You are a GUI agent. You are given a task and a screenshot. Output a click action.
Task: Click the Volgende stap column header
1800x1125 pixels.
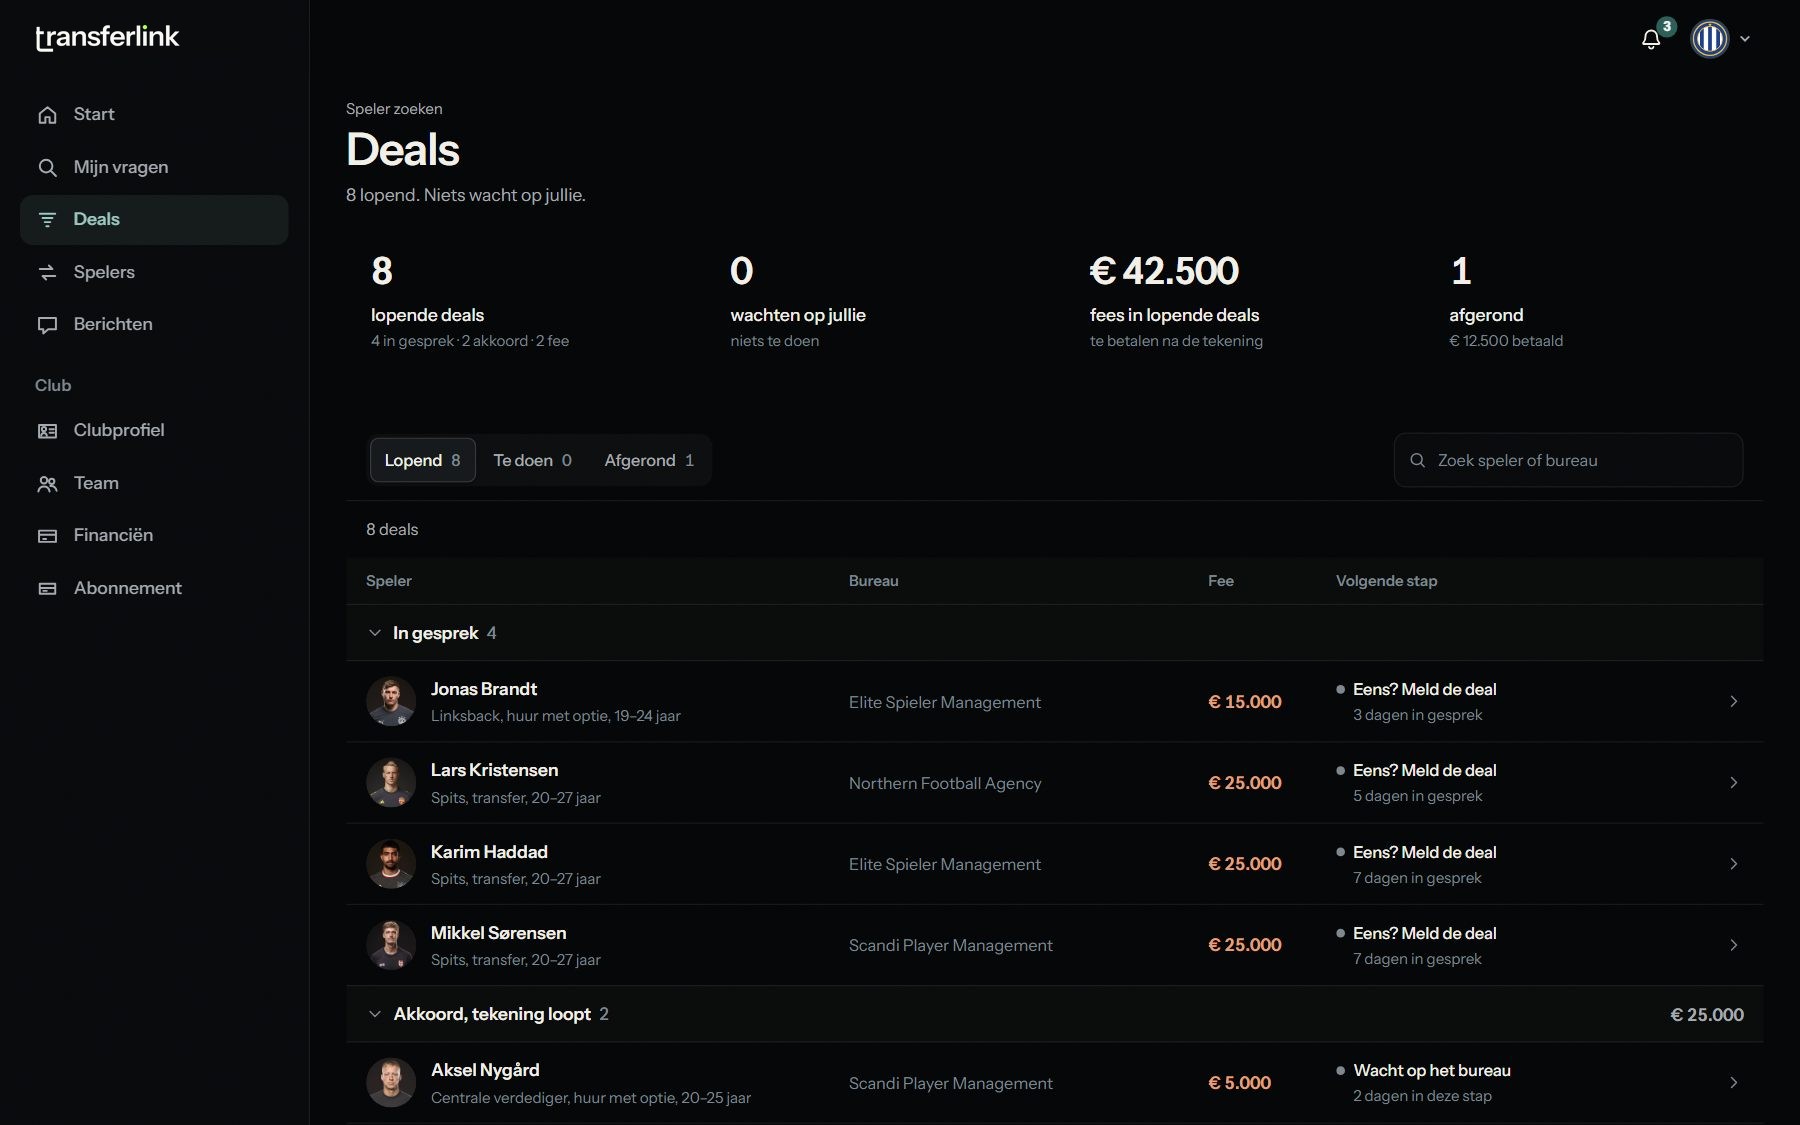click(1386, 581)
